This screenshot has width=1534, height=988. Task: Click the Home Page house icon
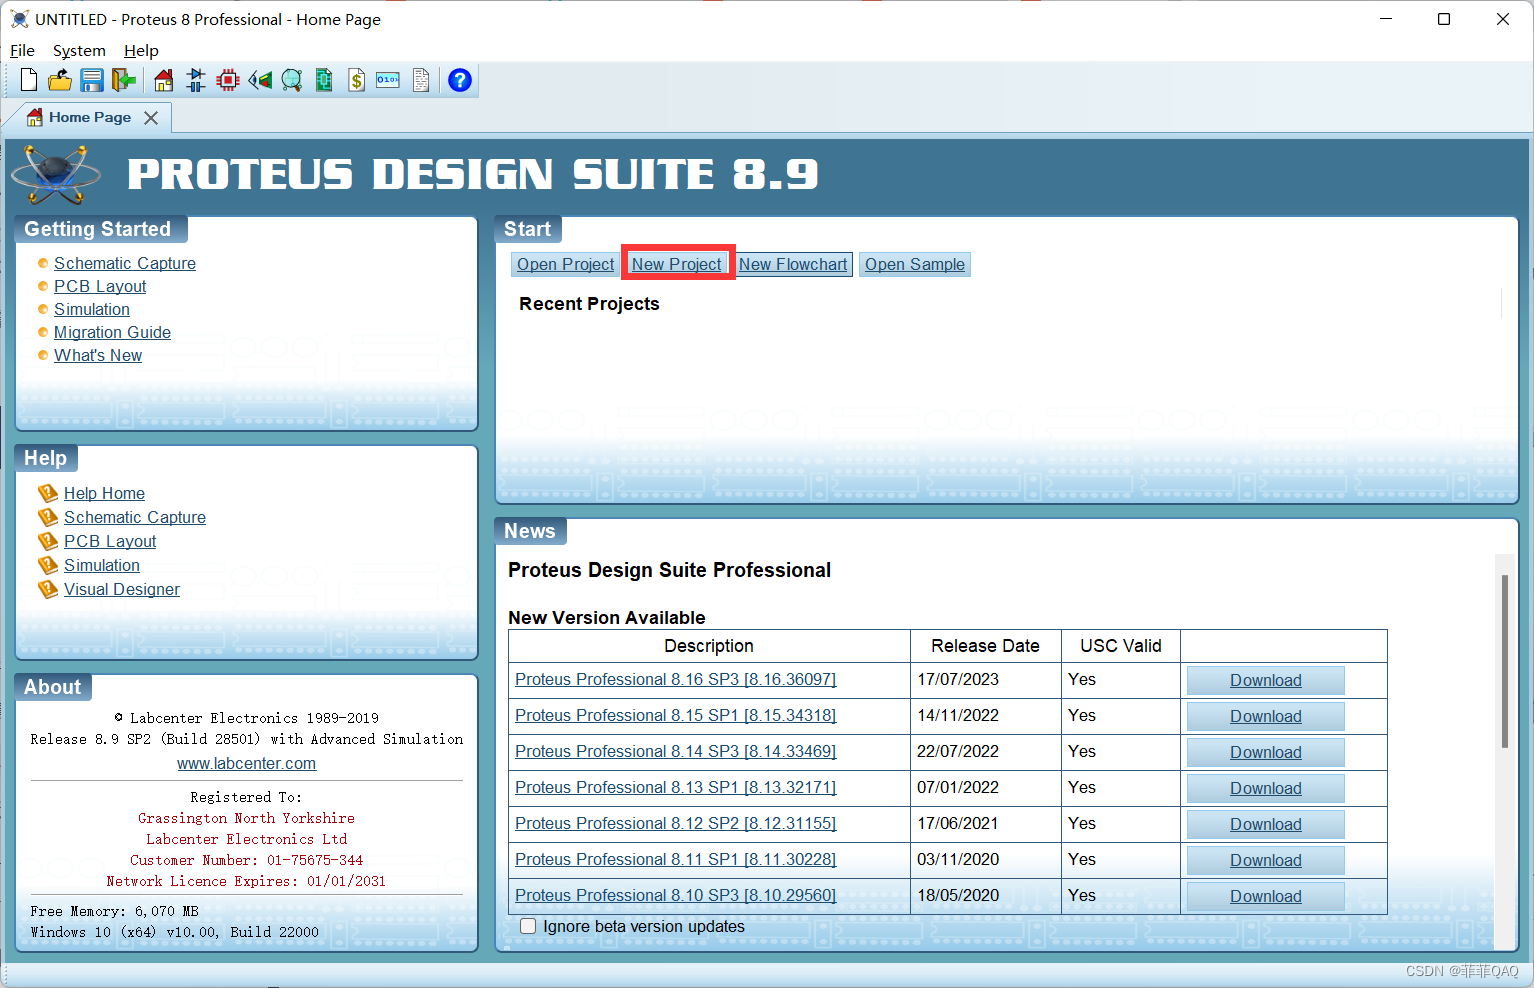pos(164,80)
